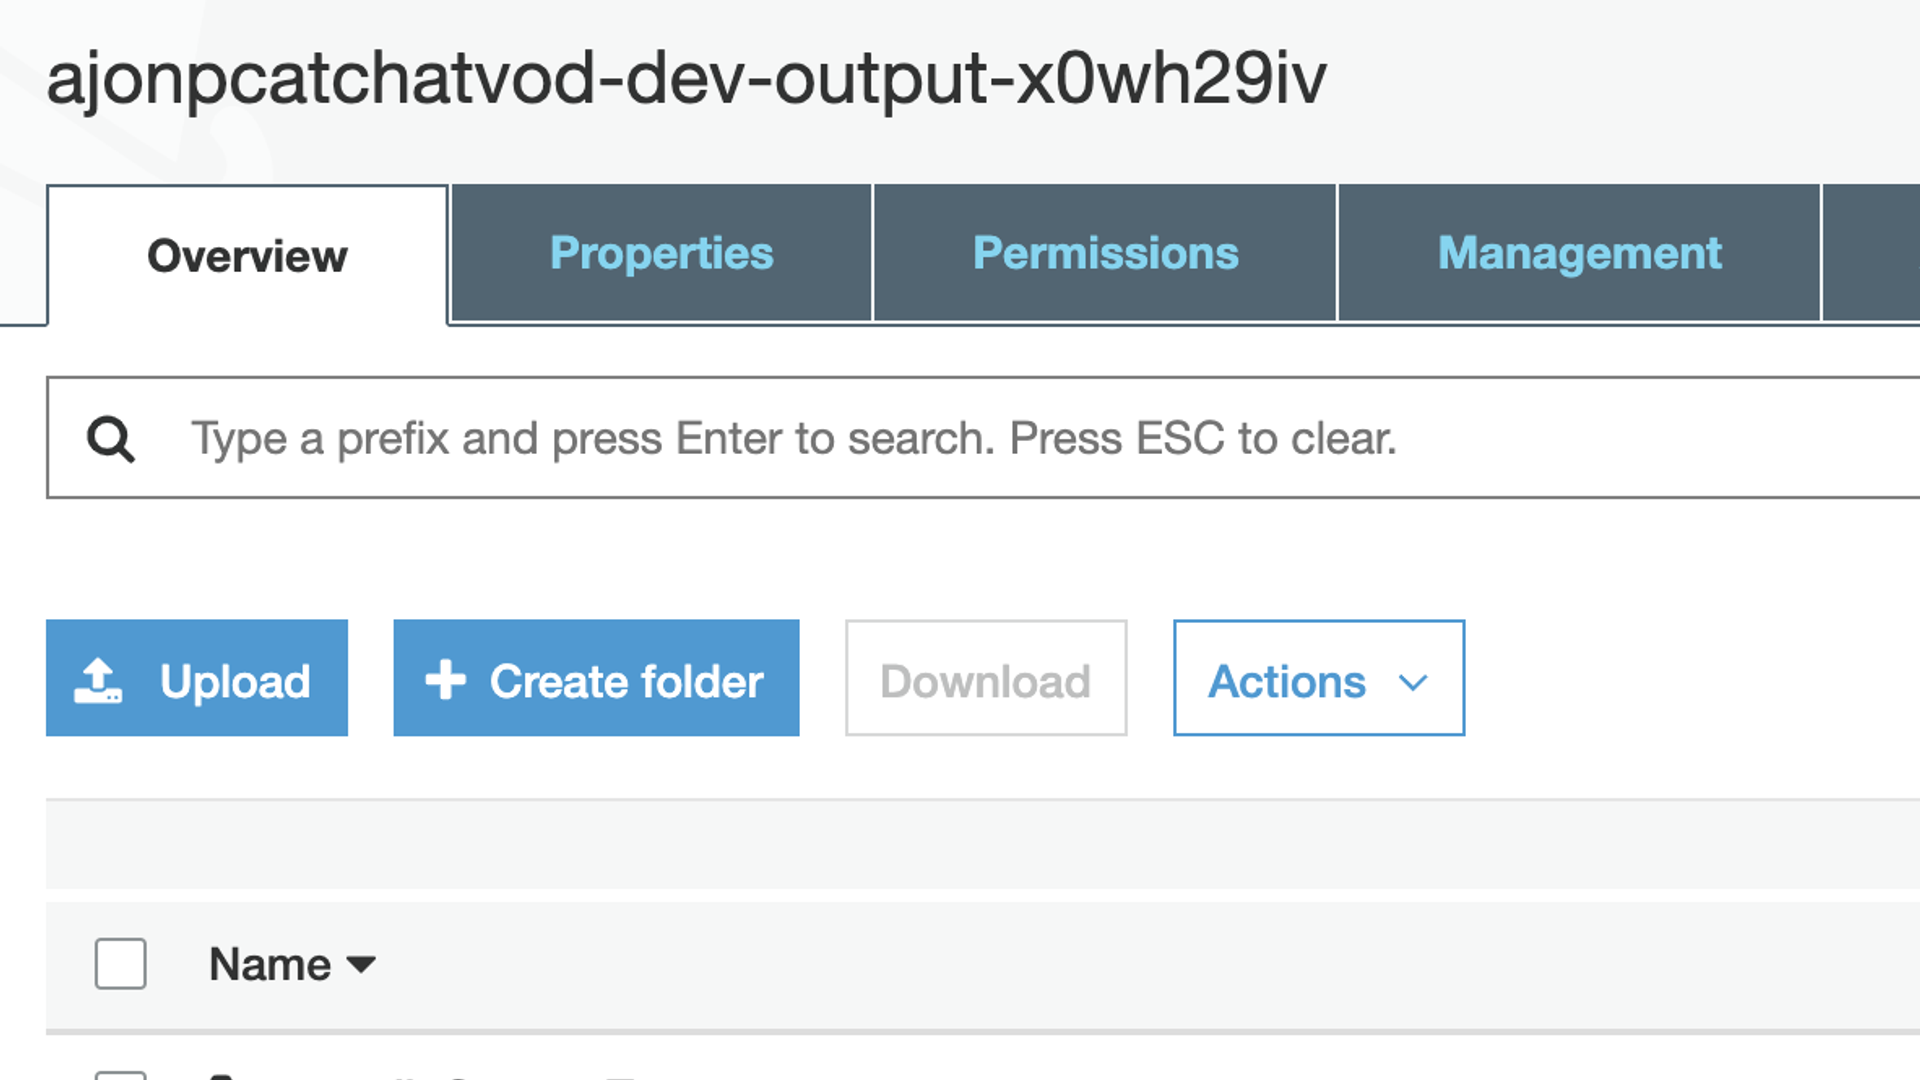1920x1080 pixels.
Task: Open the partially visible tab after Management
Action: [1872, 253]
